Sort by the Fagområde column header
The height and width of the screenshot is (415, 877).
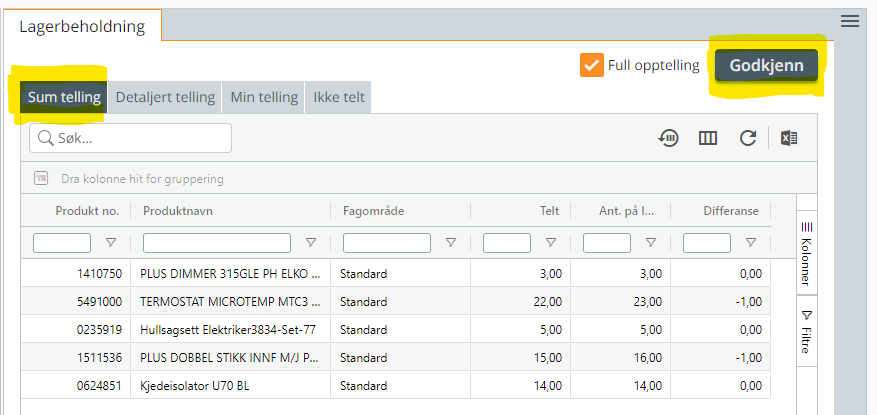click(x=374, y=211)
